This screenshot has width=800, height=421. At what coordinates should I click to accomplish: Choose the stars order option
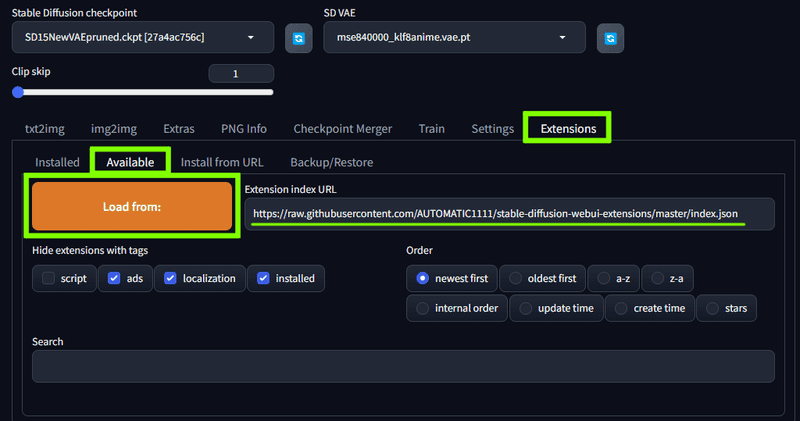click(x=726, y=308)
